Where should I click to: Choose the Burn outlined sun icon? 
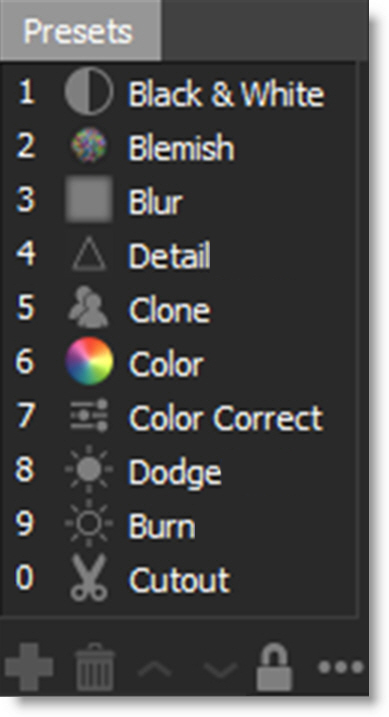pyautogui.click(x=89, y=523)
